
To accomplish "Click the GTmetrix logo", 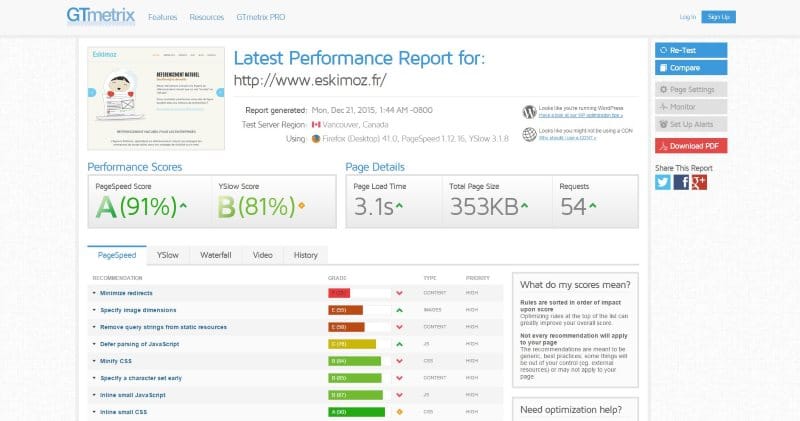I will tap(101, 16).
